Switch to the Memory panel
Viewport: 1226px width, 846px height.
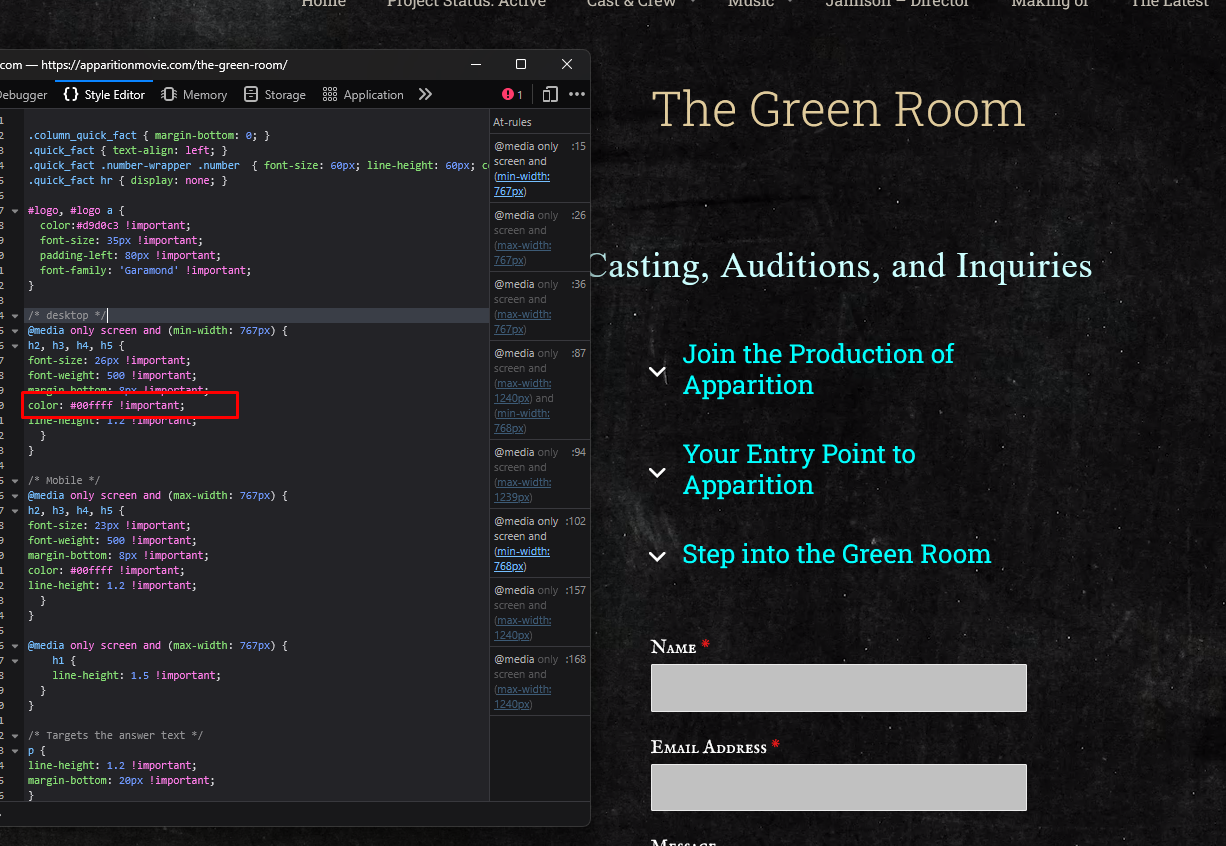point(194,95)
